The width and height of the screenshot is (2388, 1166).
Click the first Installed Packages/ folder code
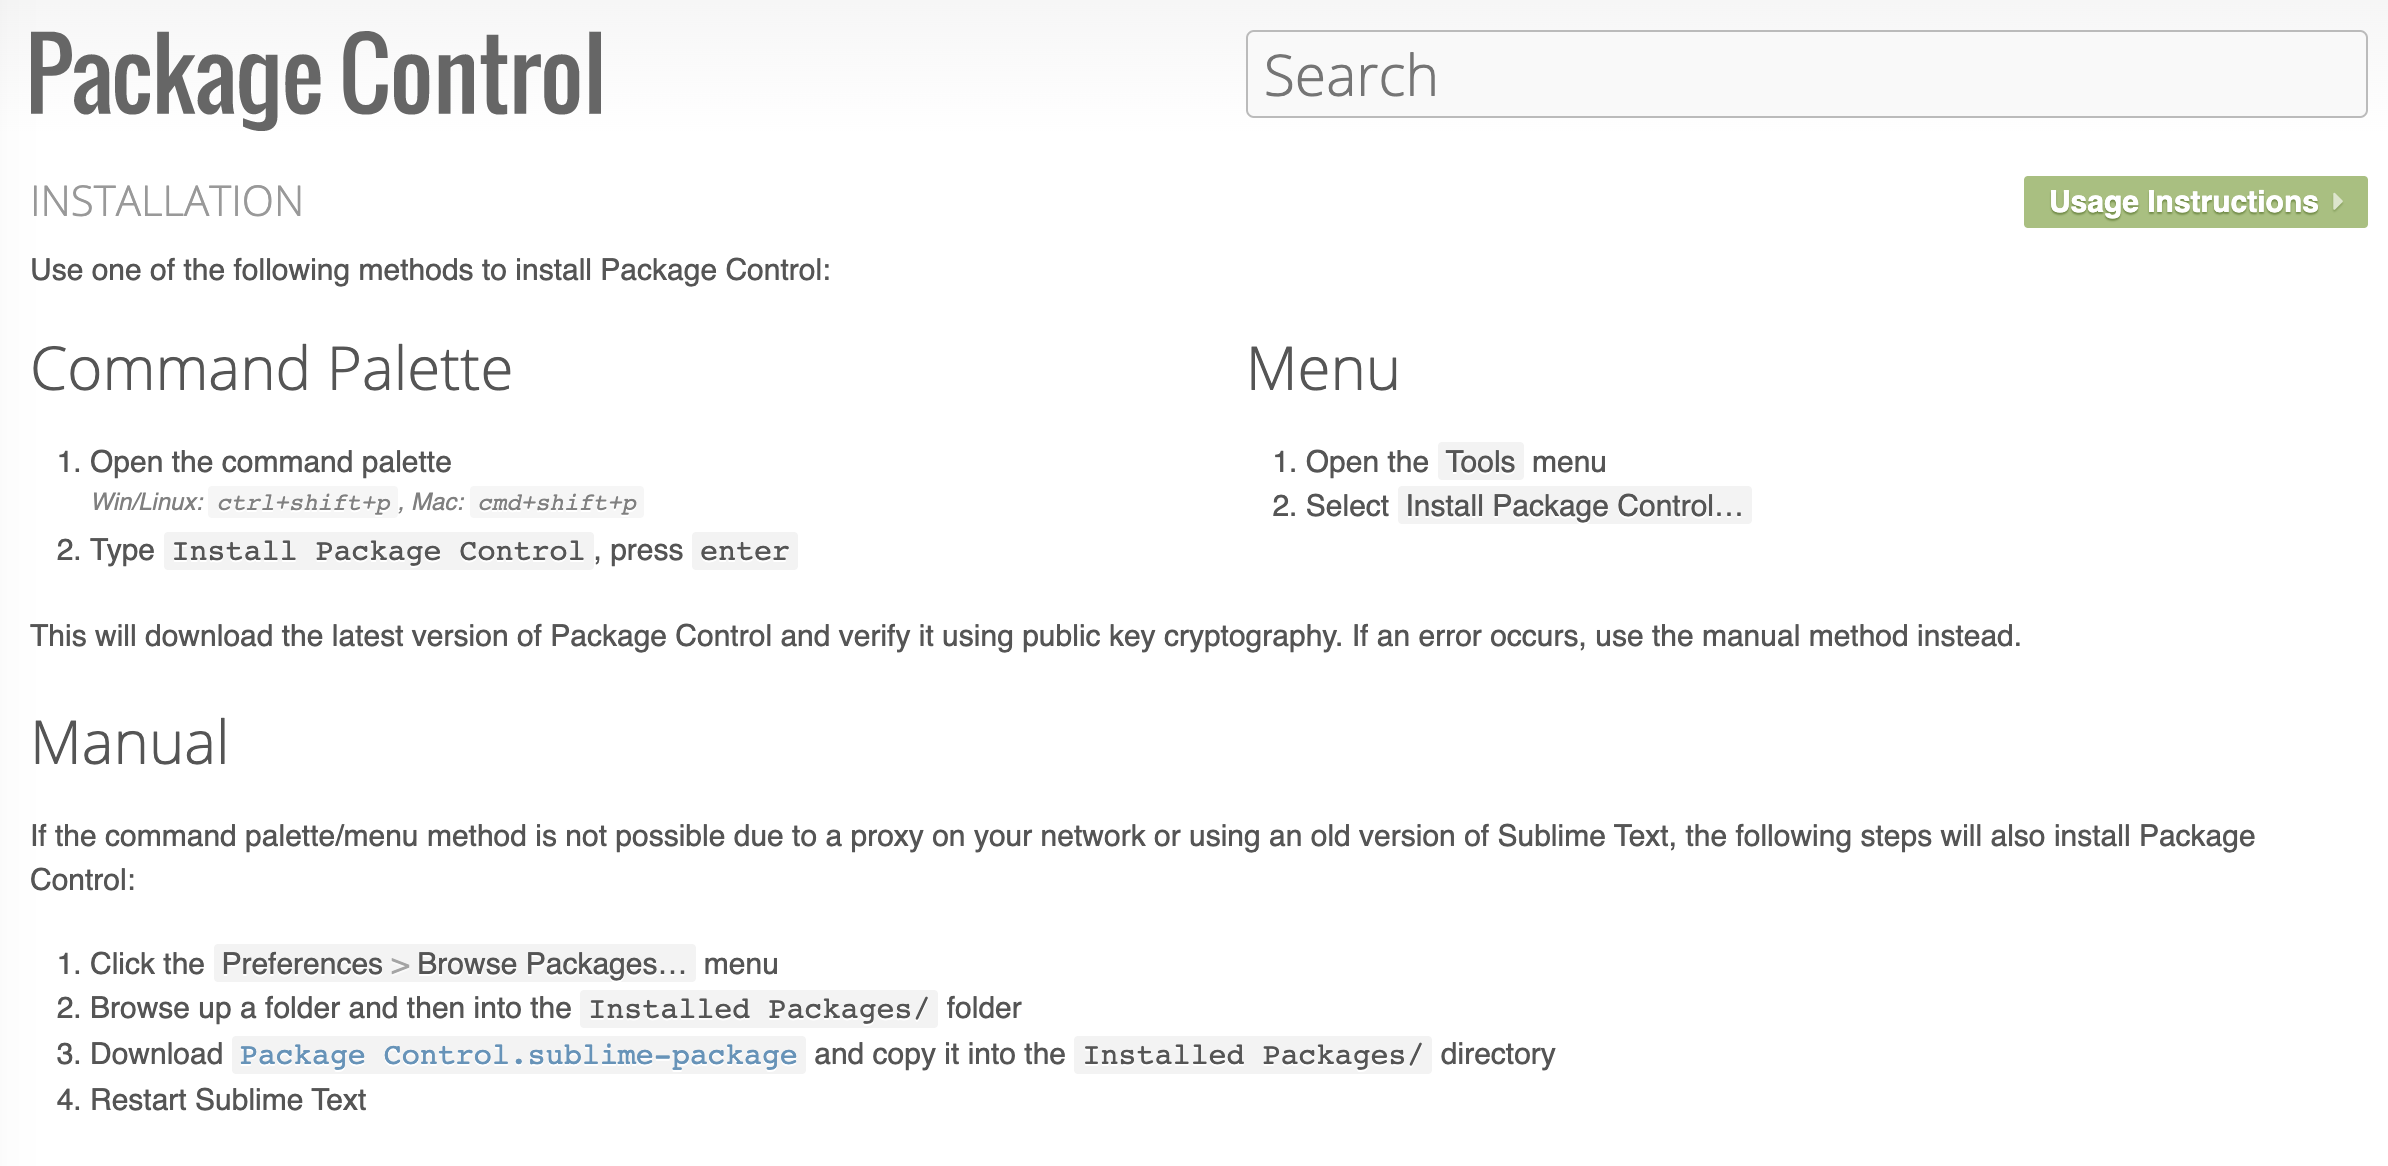pos(759,1009)
